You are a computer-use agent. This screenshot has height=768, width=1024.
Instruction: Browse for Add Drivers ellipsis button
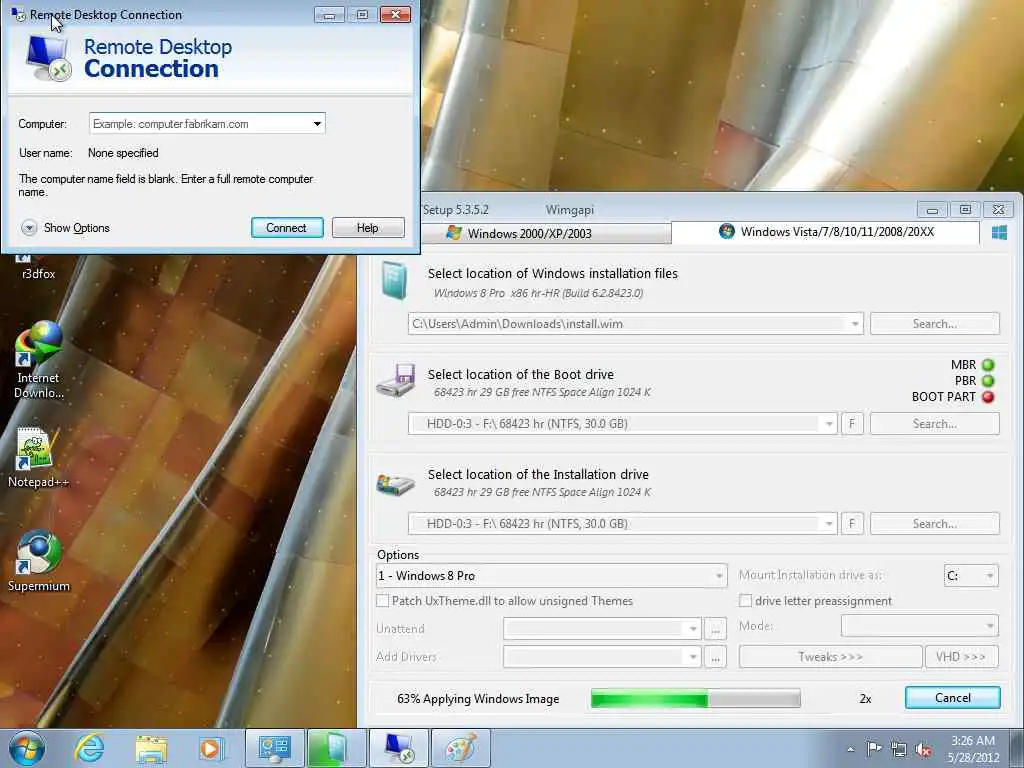(716, 657)
